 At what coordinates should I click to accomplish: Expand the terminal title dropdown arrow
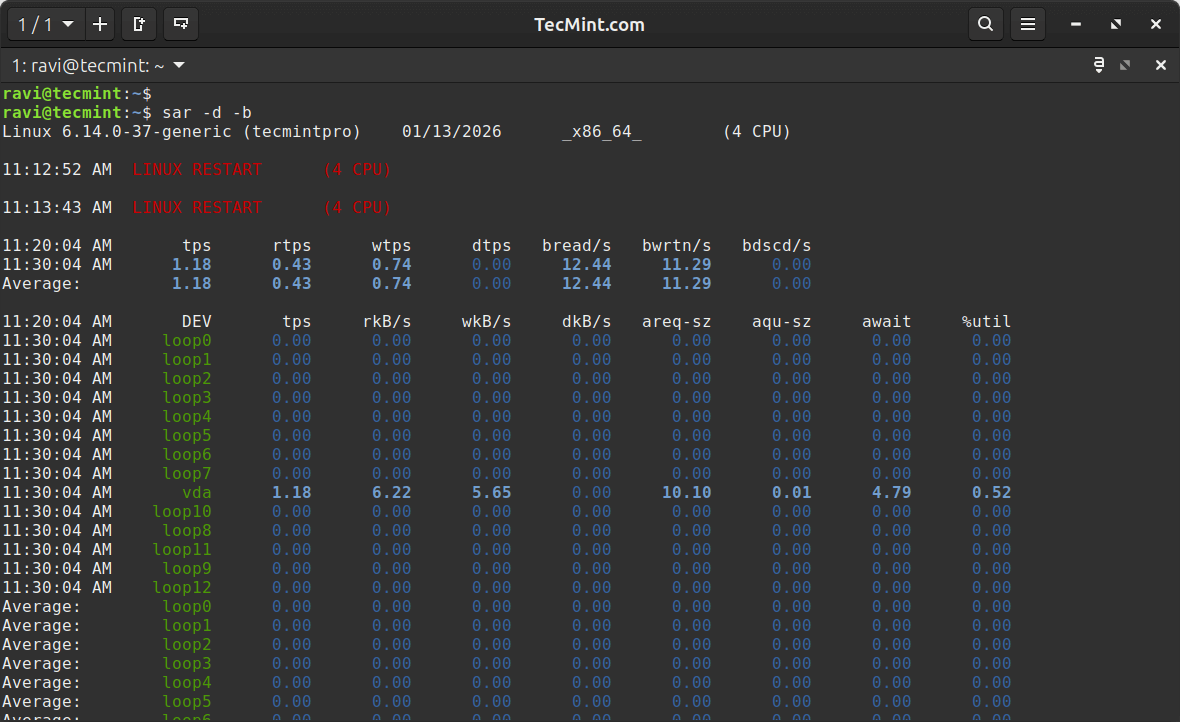tap(177, 65)
